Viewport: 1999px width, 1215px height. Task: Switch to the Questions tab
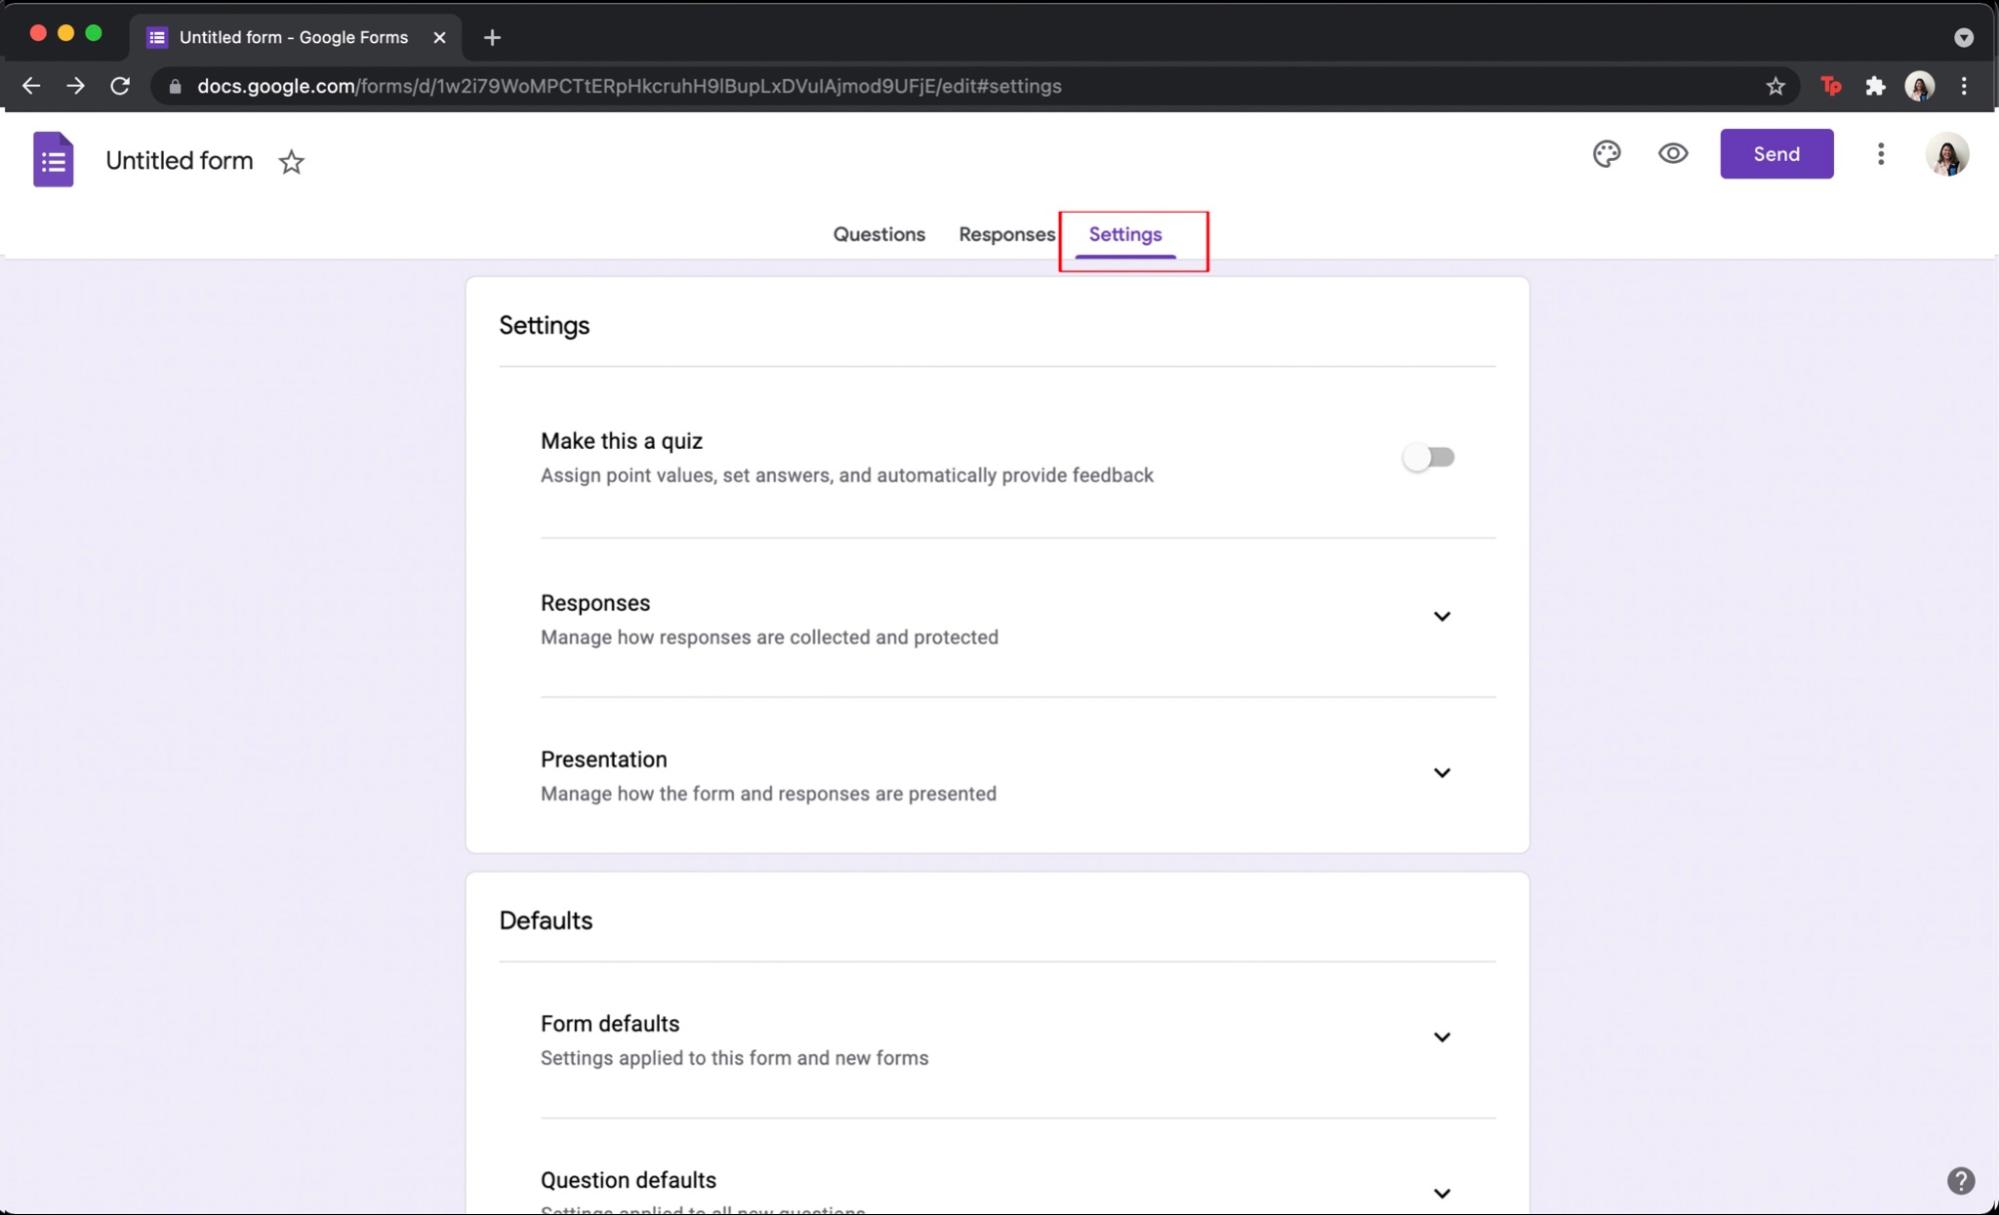pos(878,234)
